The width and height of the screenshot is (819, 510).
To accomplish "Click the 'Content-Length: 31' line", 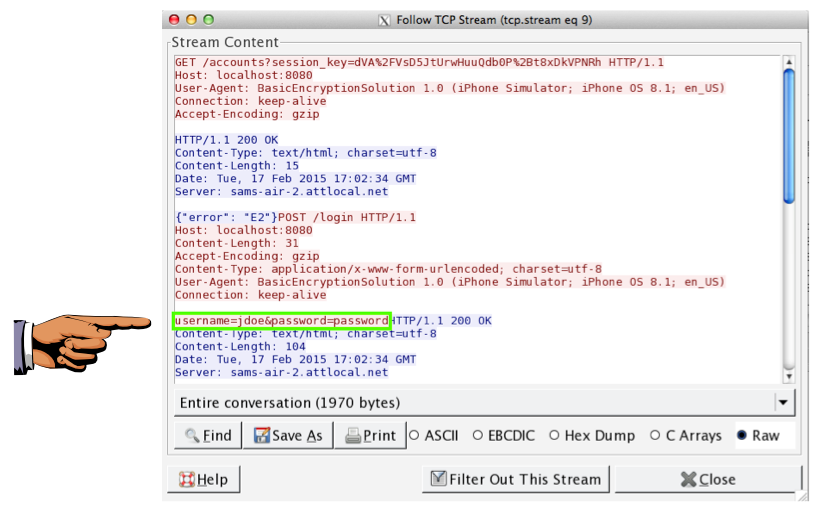I will 237,243.
